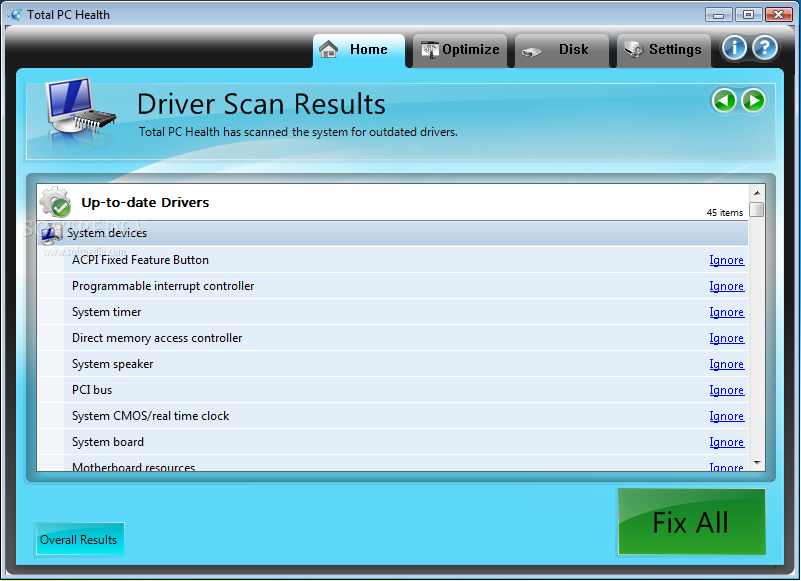
Task: Select the Direct memory access controller row
Action: tap(393, 338)
